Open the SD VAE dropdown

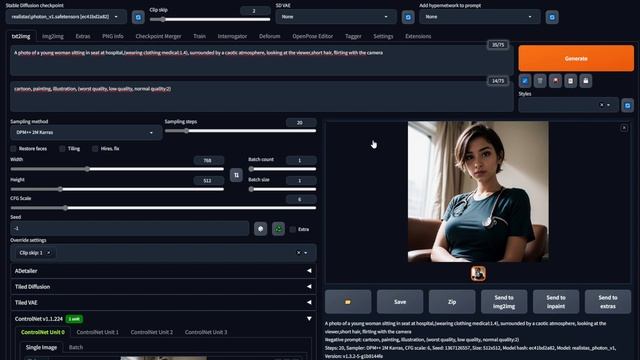336,17
